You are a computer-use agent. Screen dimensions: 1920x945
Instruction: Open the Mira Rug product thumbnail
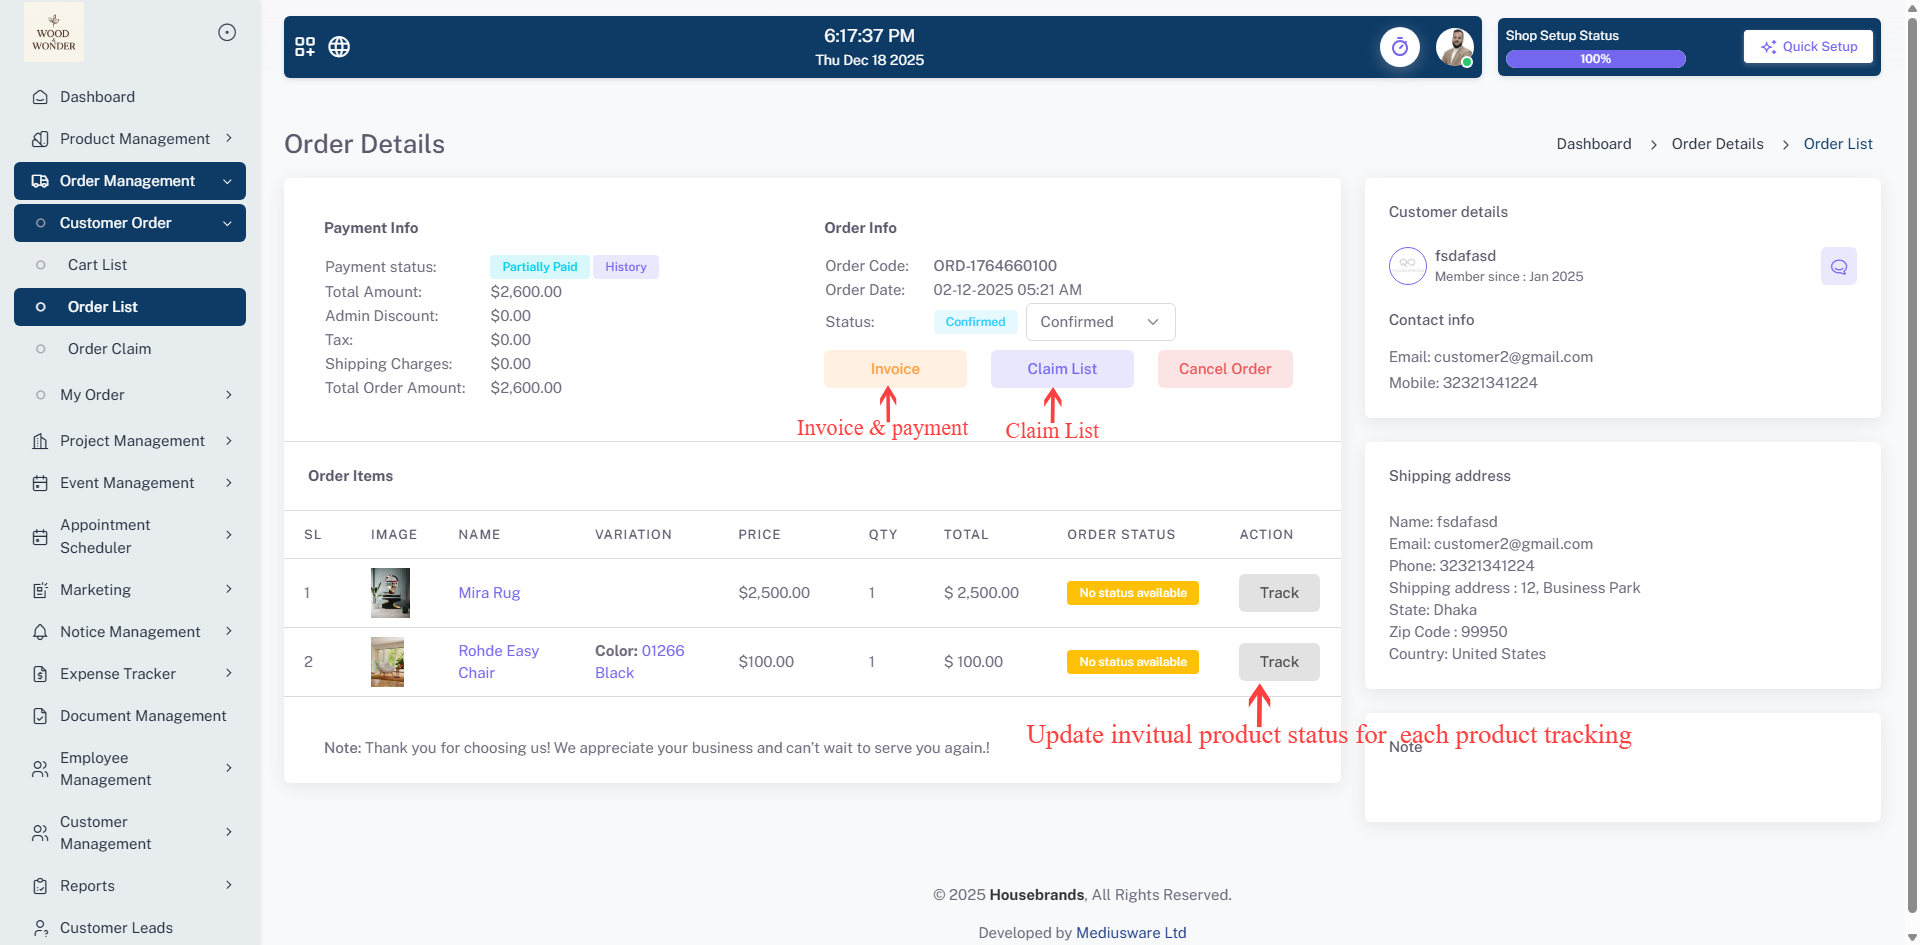(390, 593)
